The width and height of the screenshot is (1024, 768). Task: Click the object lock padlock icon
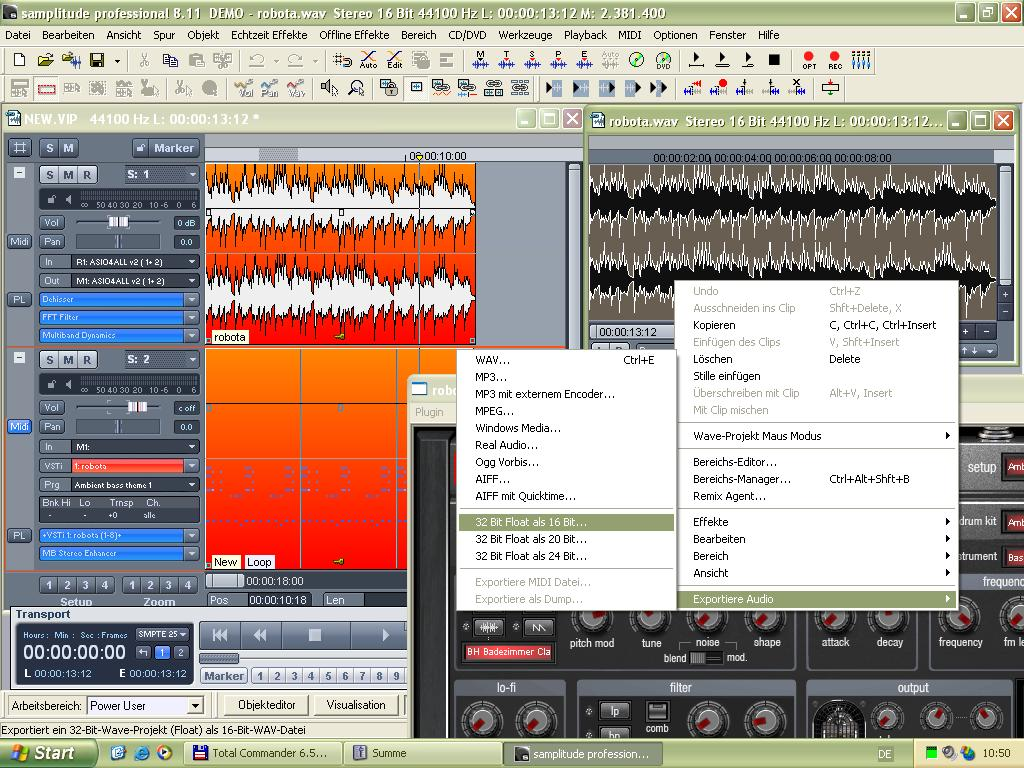click(389, 88)
